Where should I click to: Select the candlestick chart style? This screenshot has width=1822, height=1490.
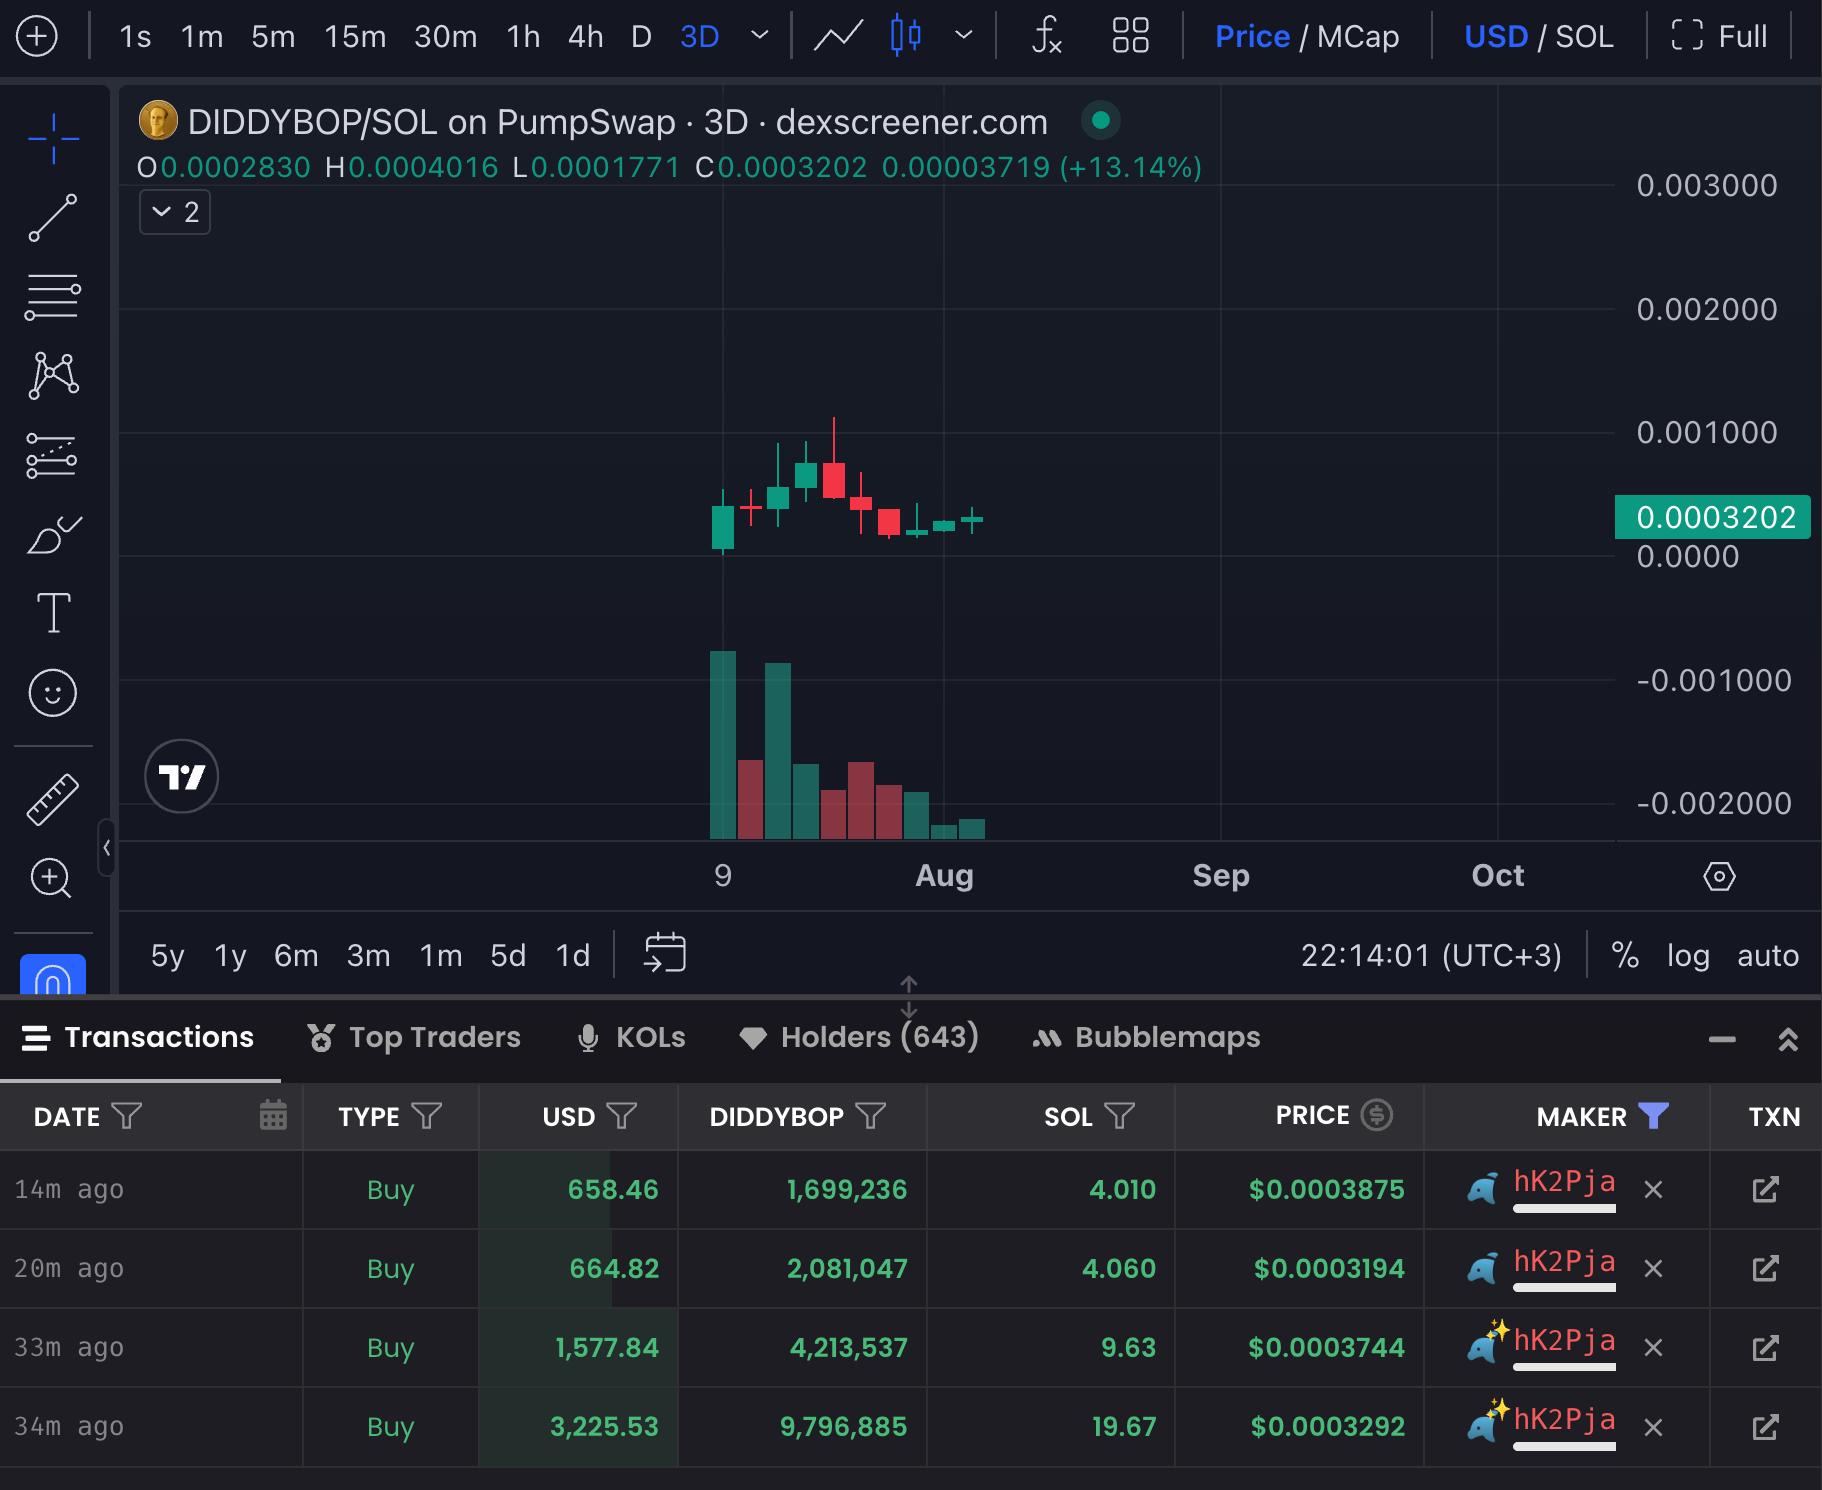point(905,36)
